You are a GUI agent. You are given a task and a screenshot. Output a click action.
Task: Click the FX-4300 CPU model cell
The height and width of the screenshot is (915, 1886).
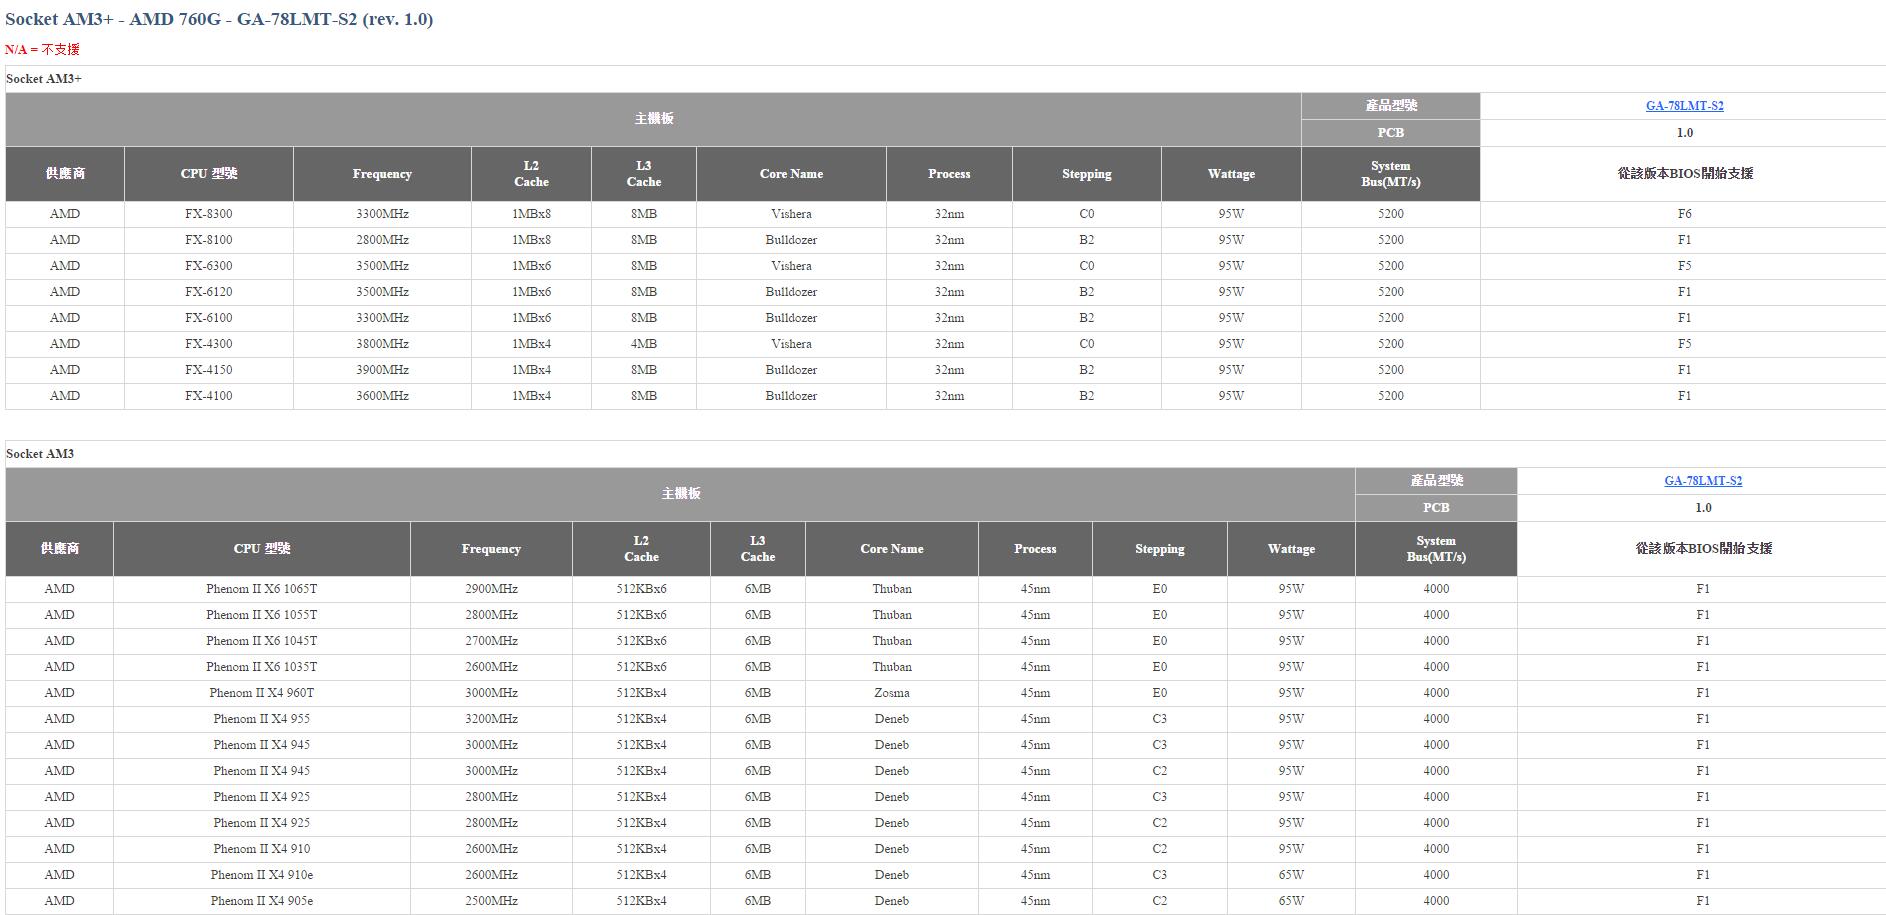(209, 344)
